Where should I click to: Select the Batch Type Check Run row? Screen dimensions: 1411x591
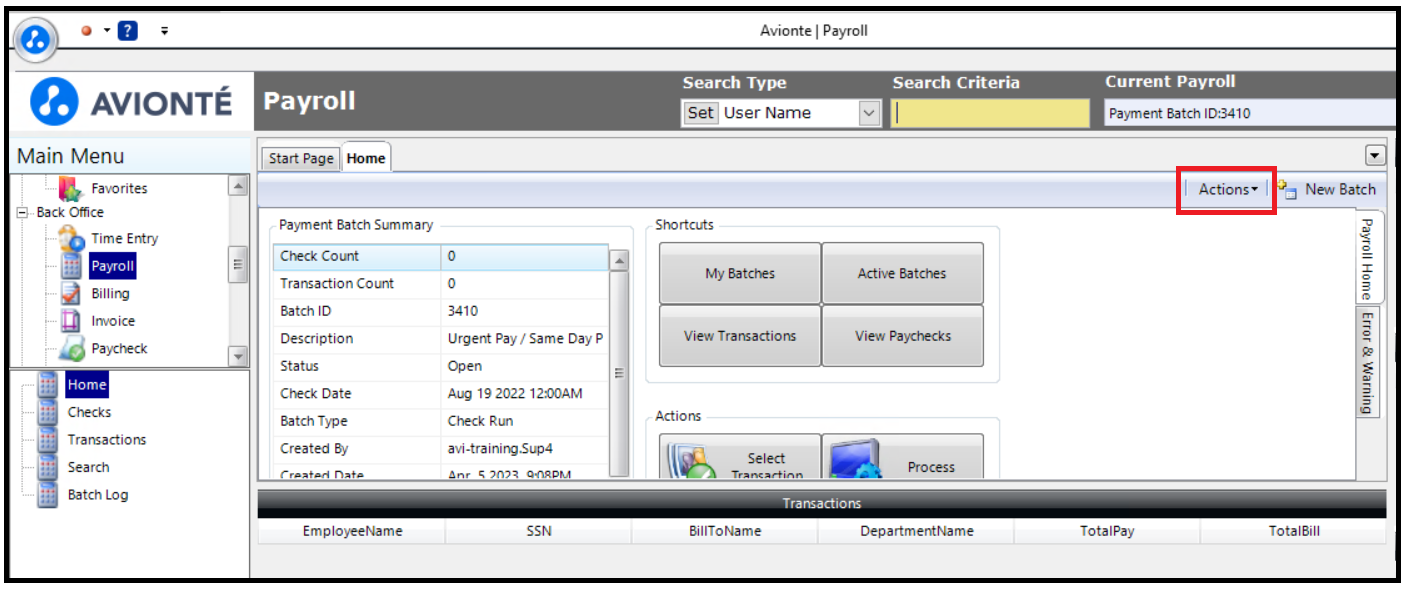440,422
